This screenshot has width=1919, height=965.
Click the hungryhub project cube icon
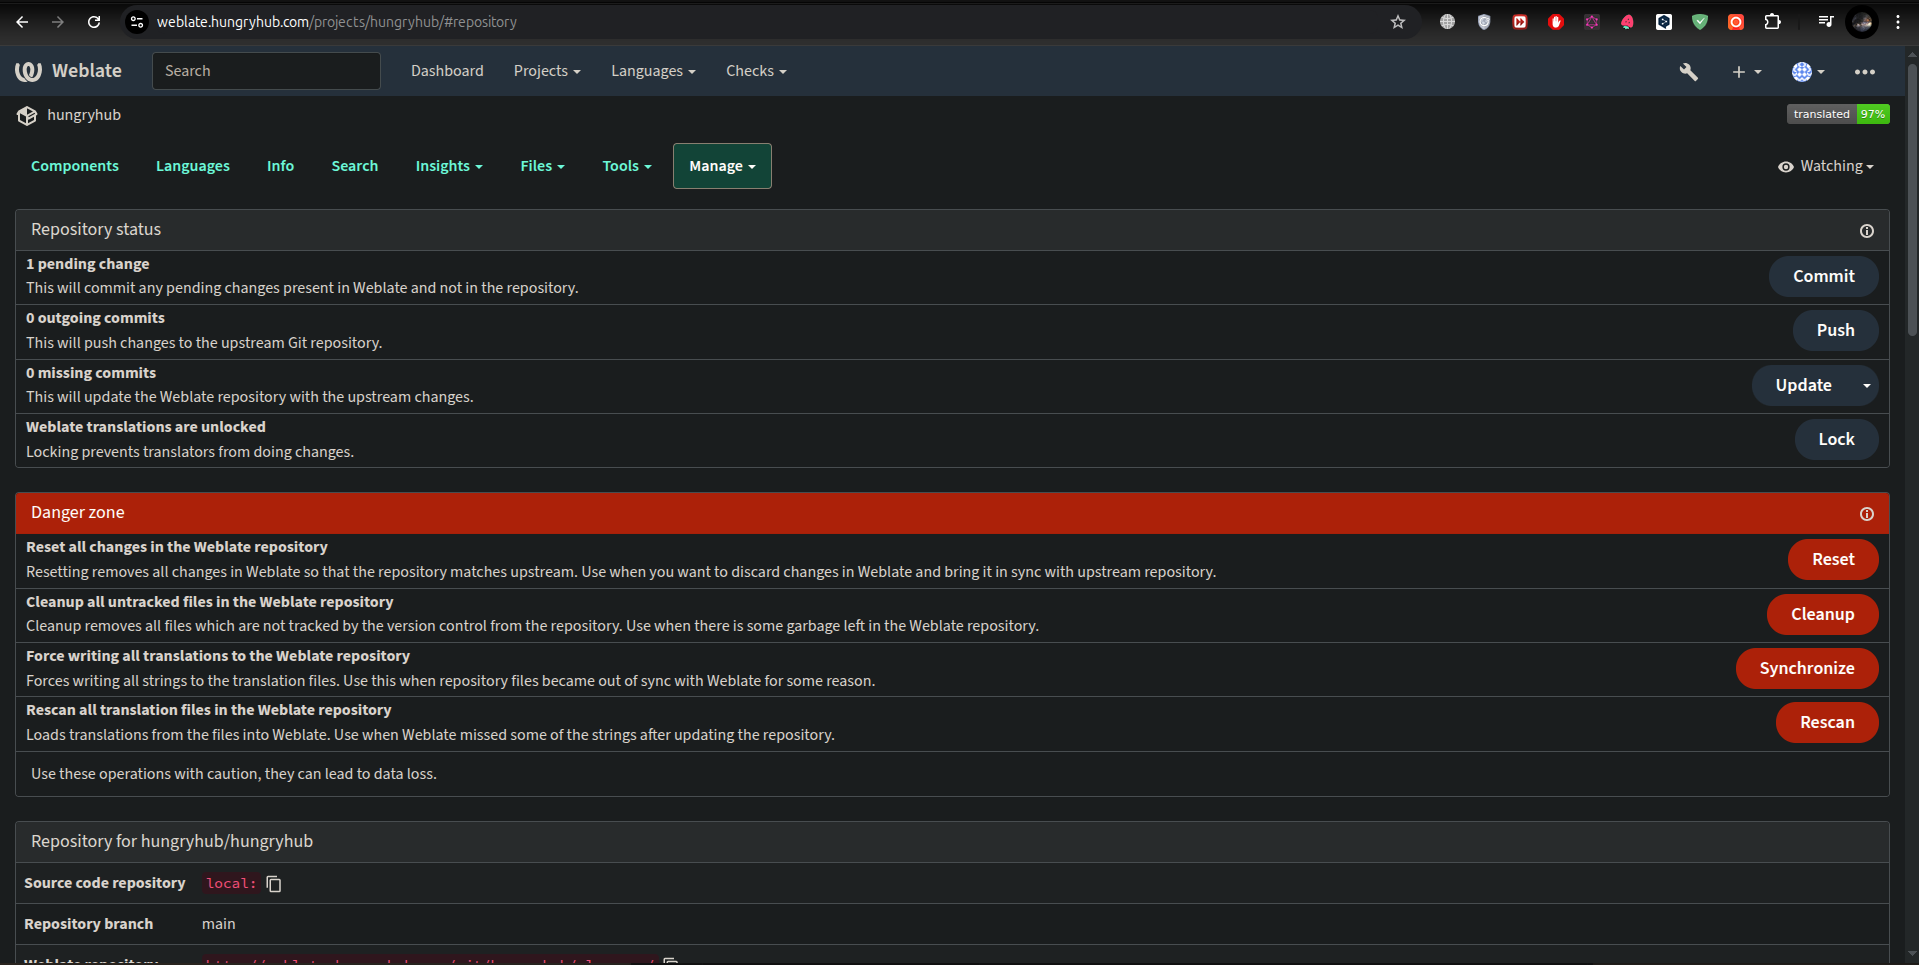(27, 116)
